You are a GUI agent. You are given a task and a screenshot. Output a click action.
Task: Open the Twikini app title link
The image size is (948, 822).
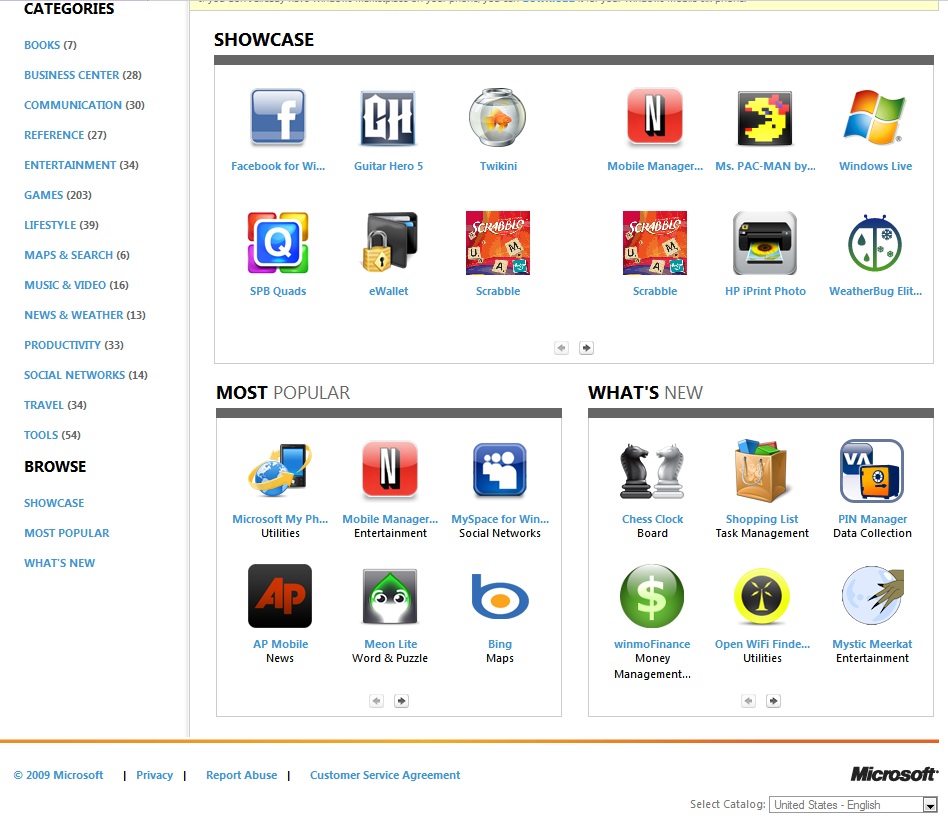[498, 166]
